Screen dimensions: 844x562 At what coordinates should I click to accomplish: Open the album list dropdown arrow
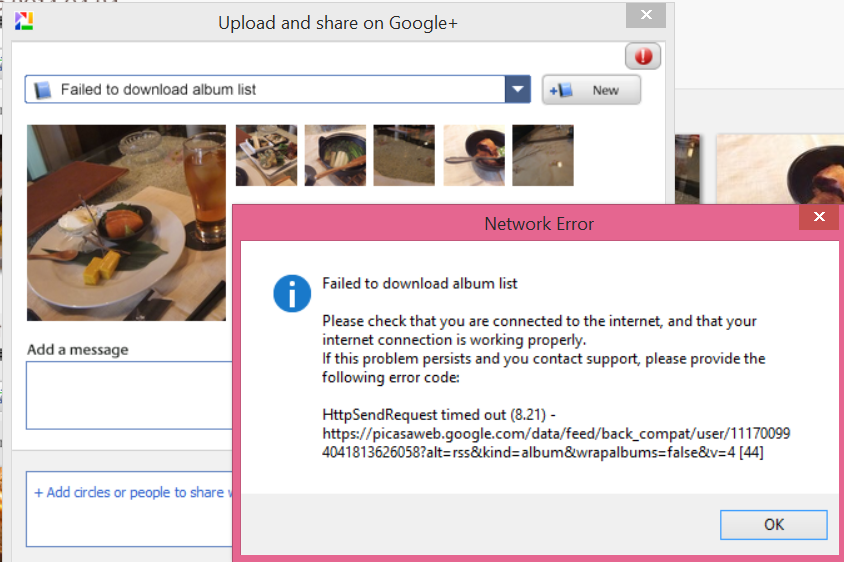[518, 89]
